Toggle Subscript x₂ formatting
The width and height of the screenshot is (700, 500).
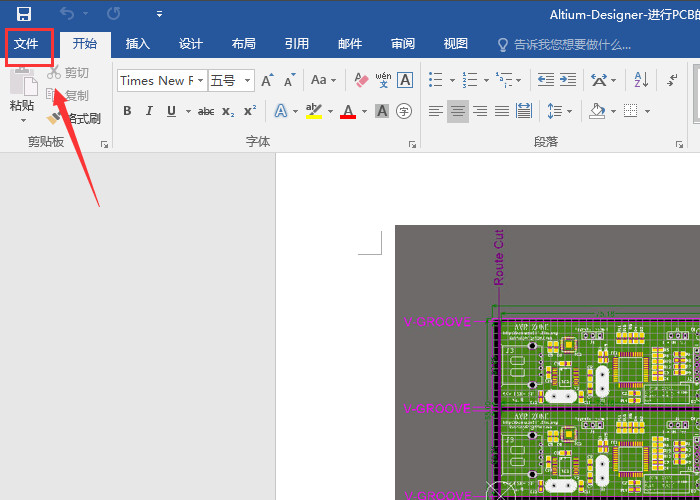(228, 111)
